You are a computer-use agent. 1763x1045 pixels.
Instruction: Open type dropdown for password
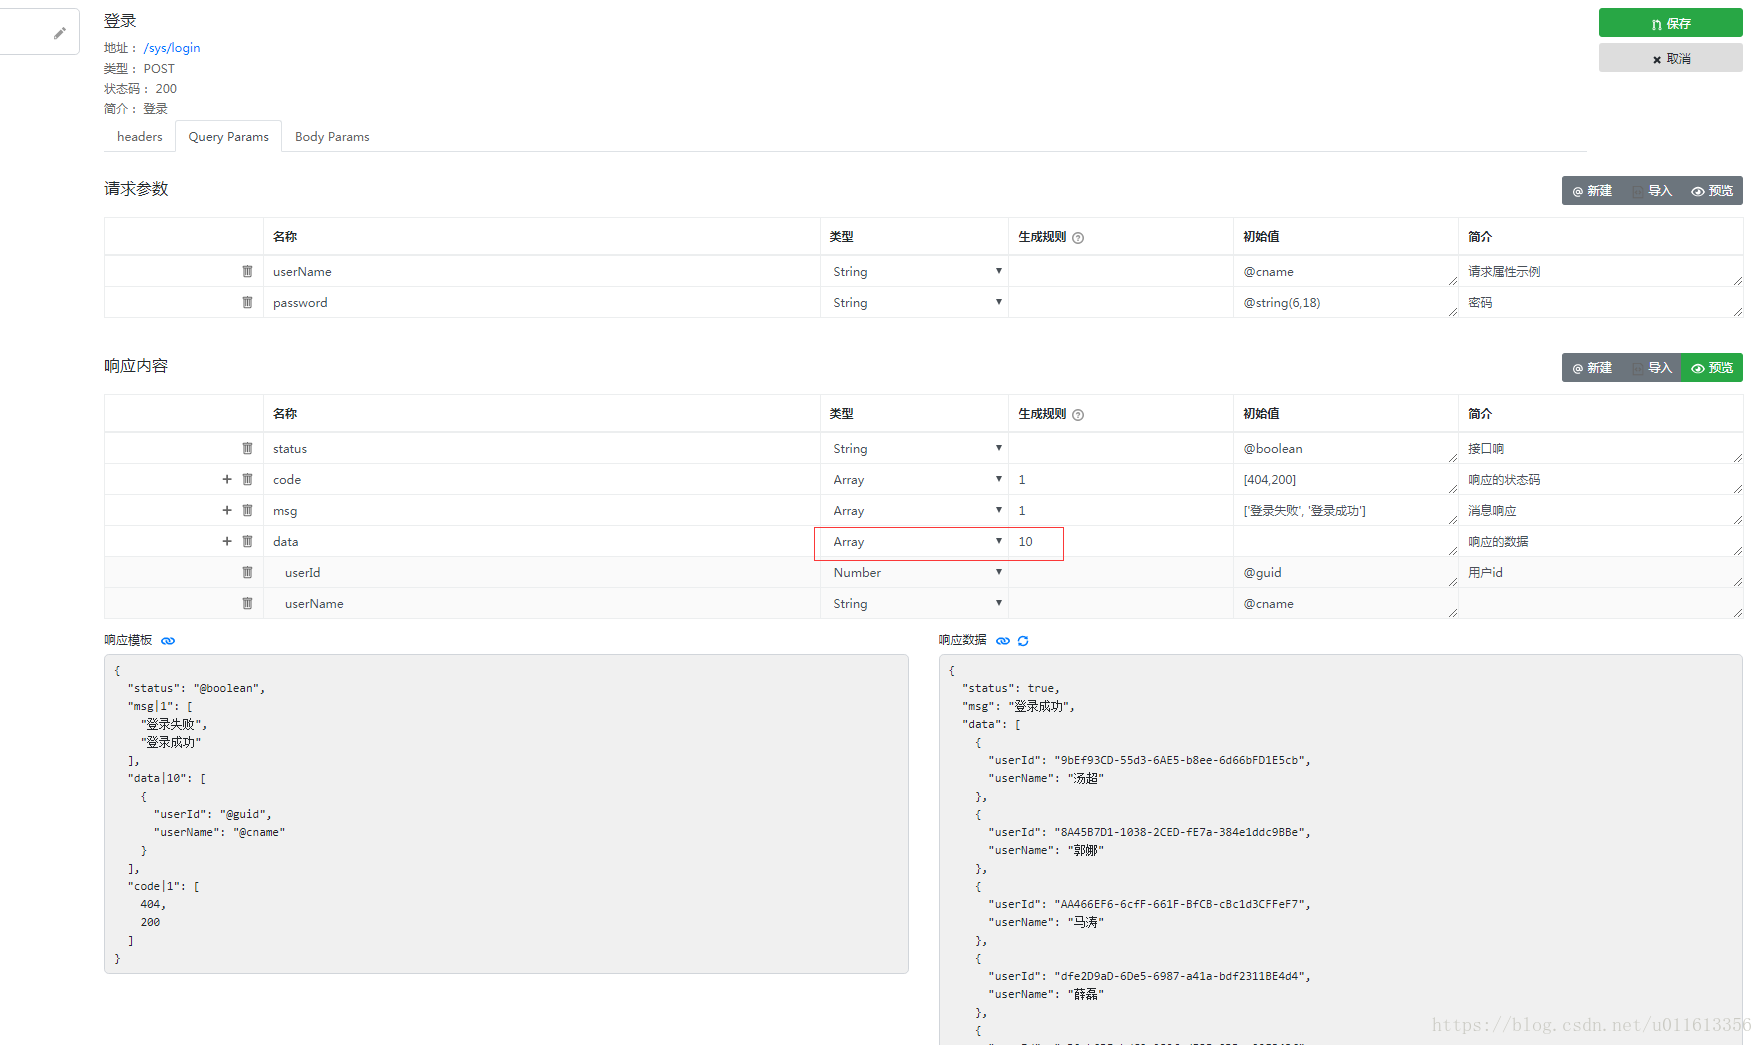click(x=914, y=303)
